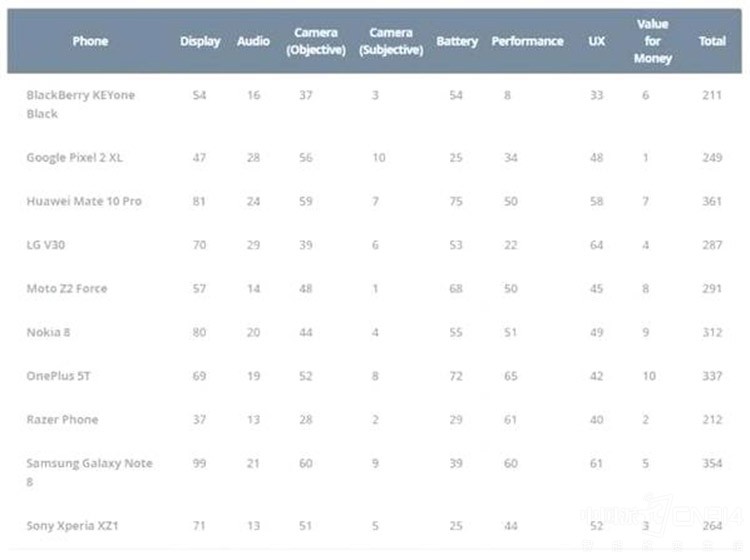Click the Display column header
Image resolution: width=750 pixels, height=560 pixels.
(200, 42)
